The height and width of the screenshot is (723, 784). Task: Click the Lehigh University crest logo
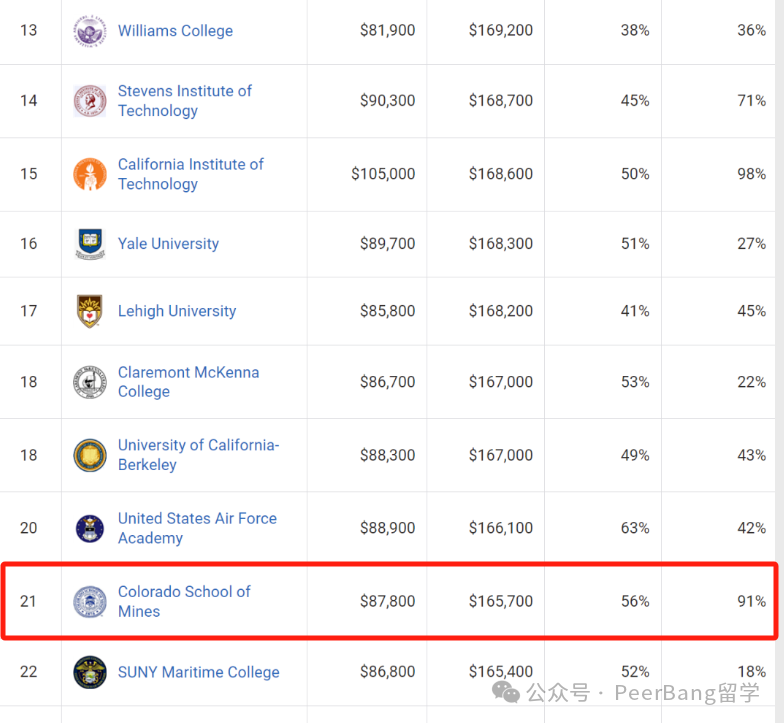point(90,311)
